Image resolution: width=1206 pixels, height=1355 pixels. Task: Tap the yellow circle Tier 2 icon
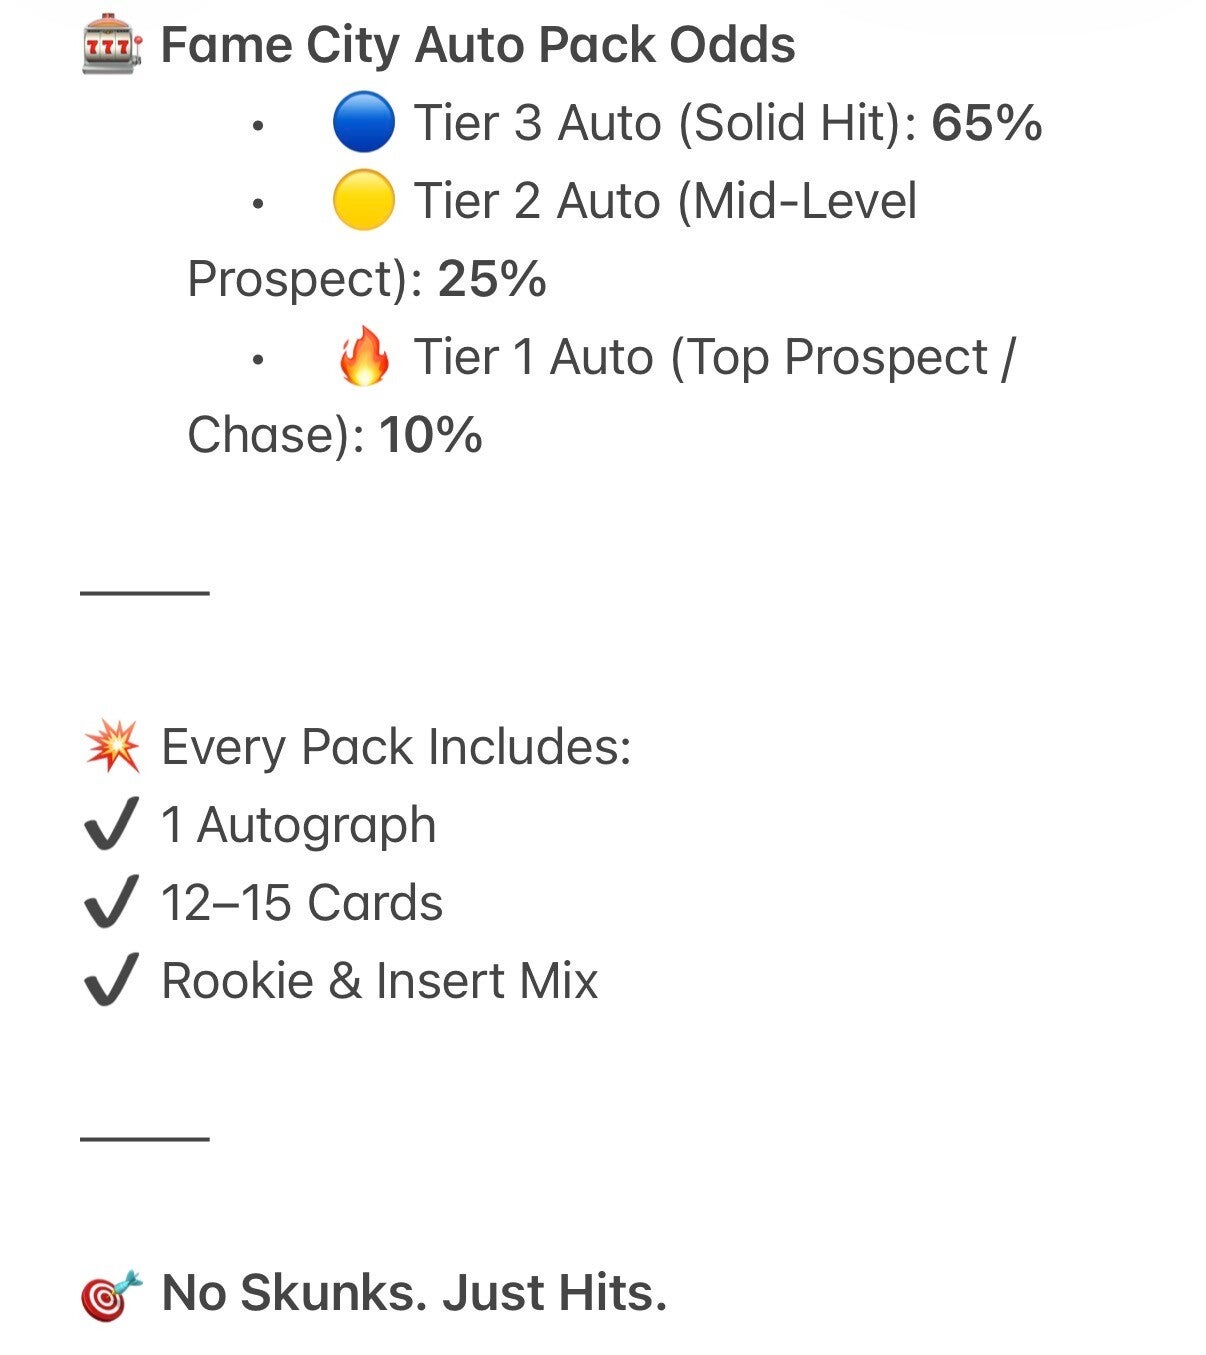tap(363, 200)
